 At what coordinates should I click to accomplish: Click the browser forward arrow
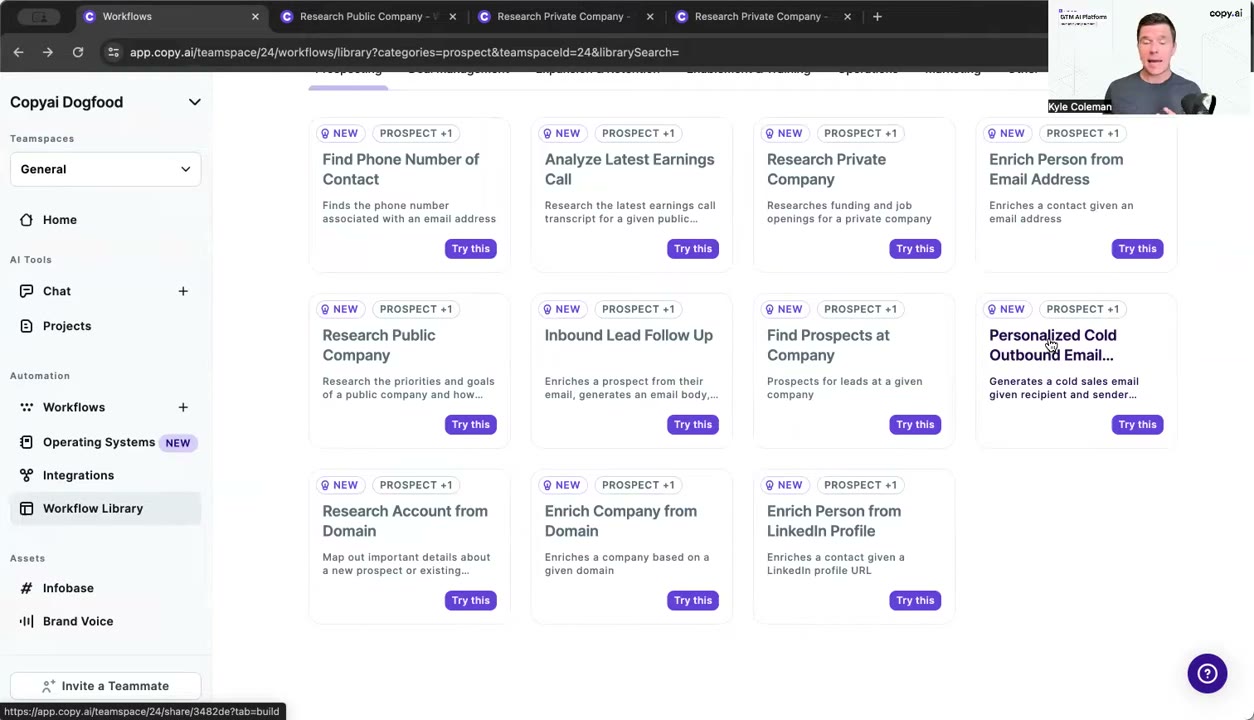(x=47, y=52)
